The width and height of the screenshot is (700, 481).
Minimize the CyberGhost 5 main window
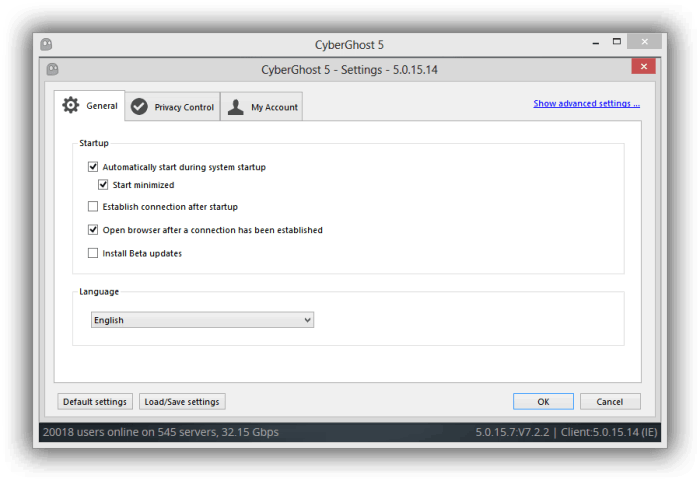596,43
